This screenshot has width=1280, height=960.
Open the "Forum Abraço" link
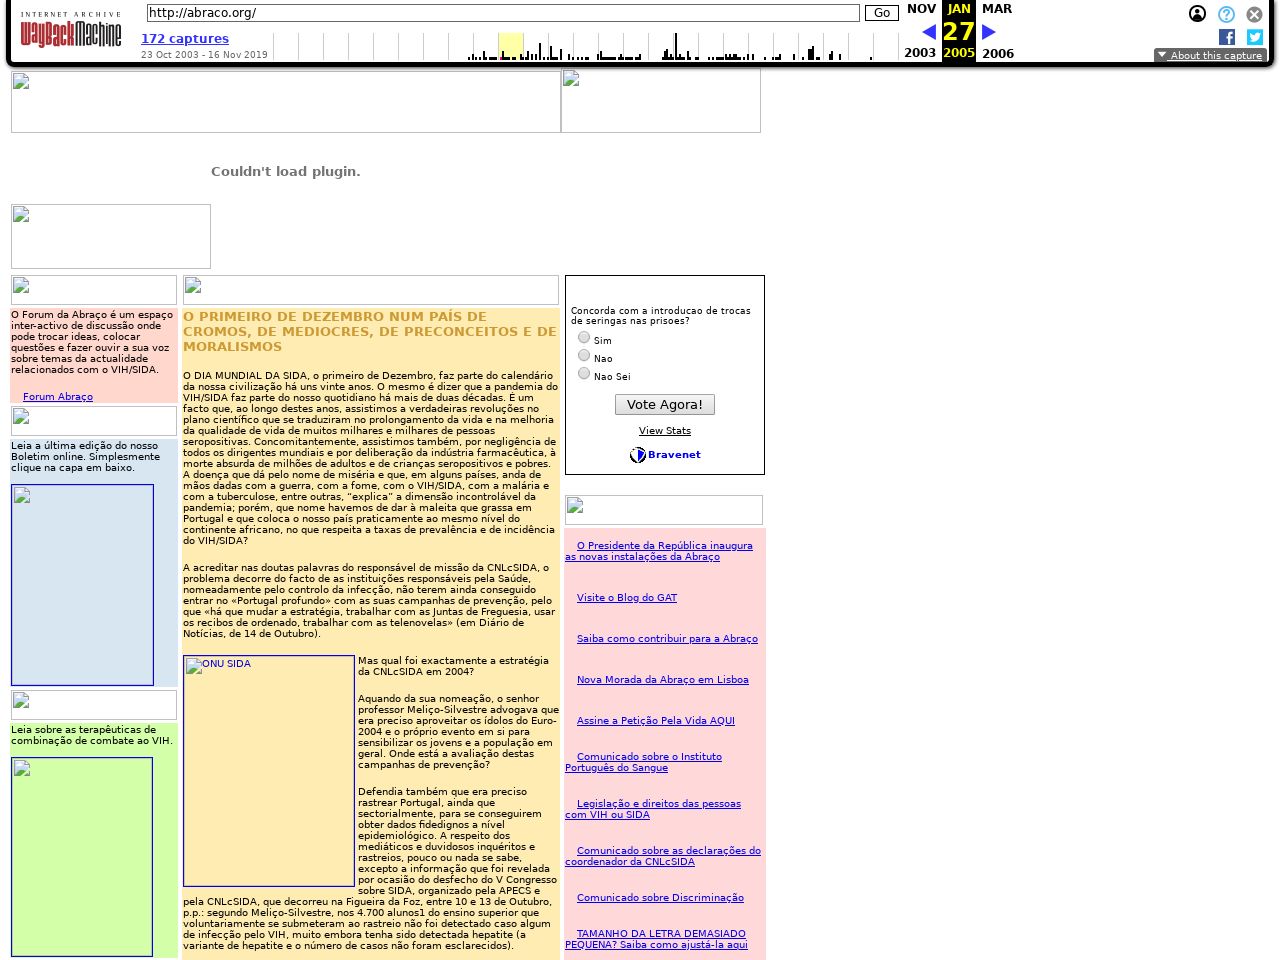(58, 397)
